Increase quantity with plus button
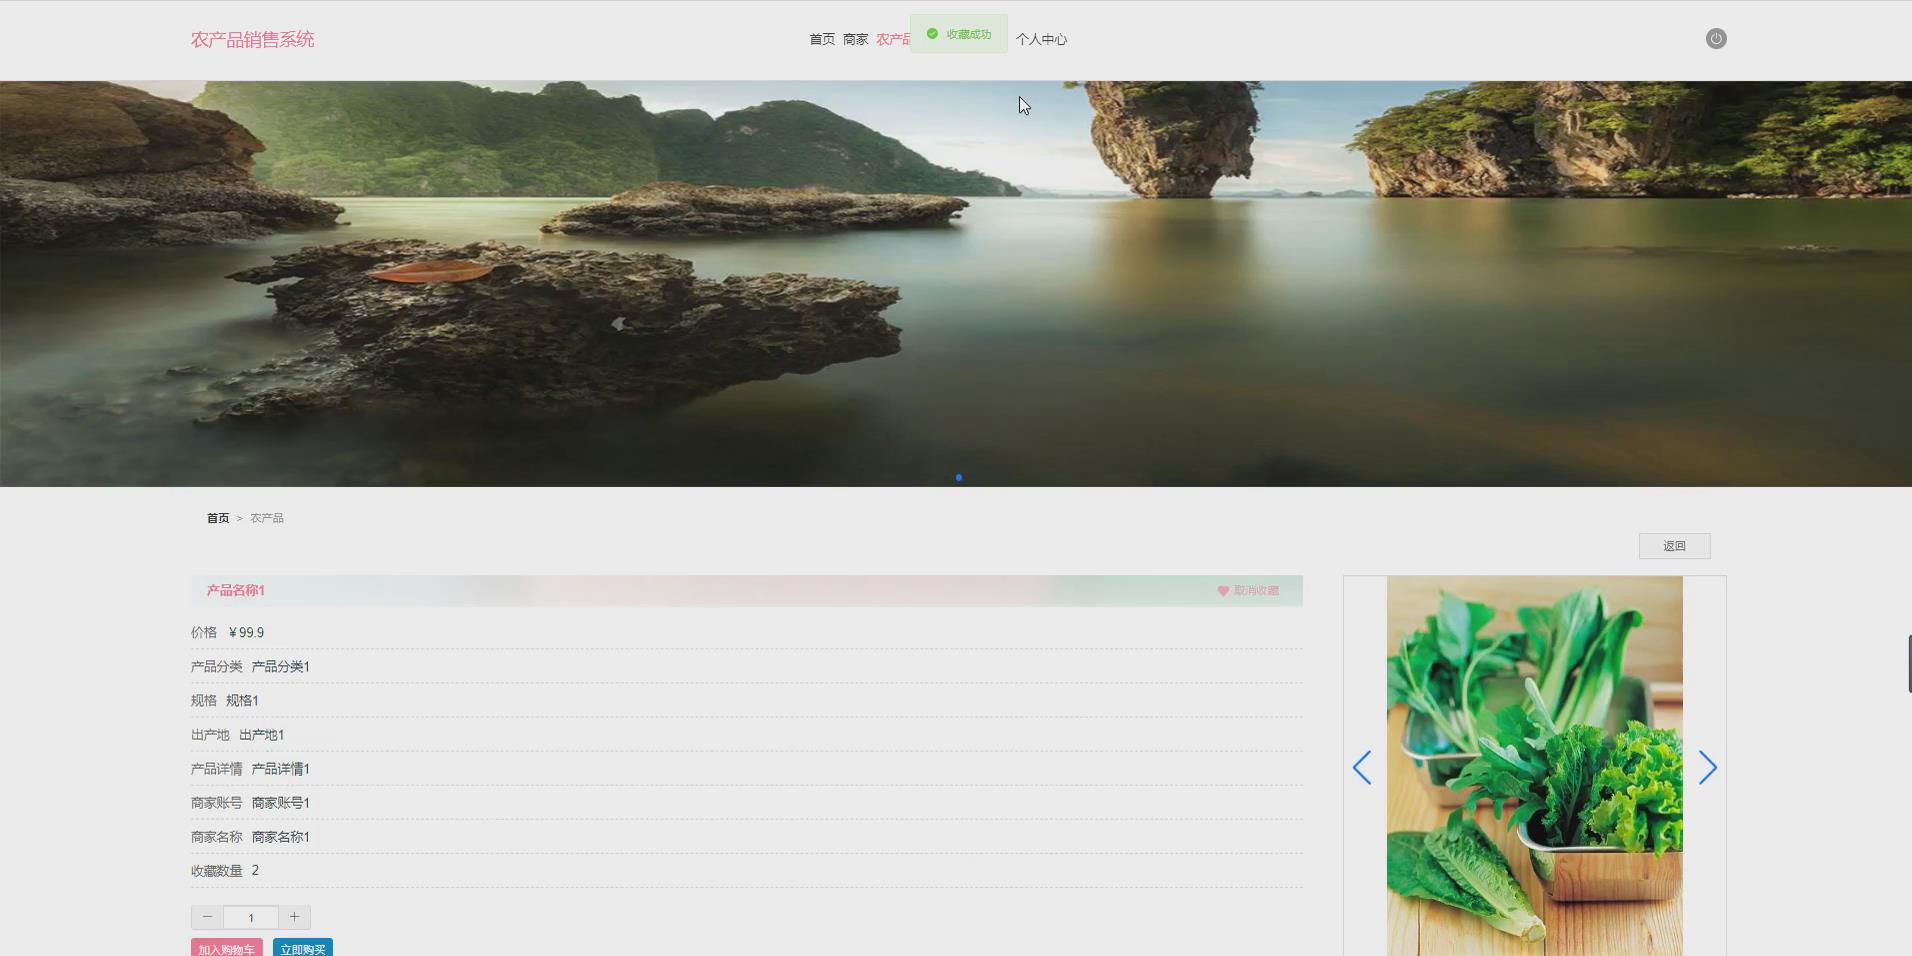 pos(294,917)
